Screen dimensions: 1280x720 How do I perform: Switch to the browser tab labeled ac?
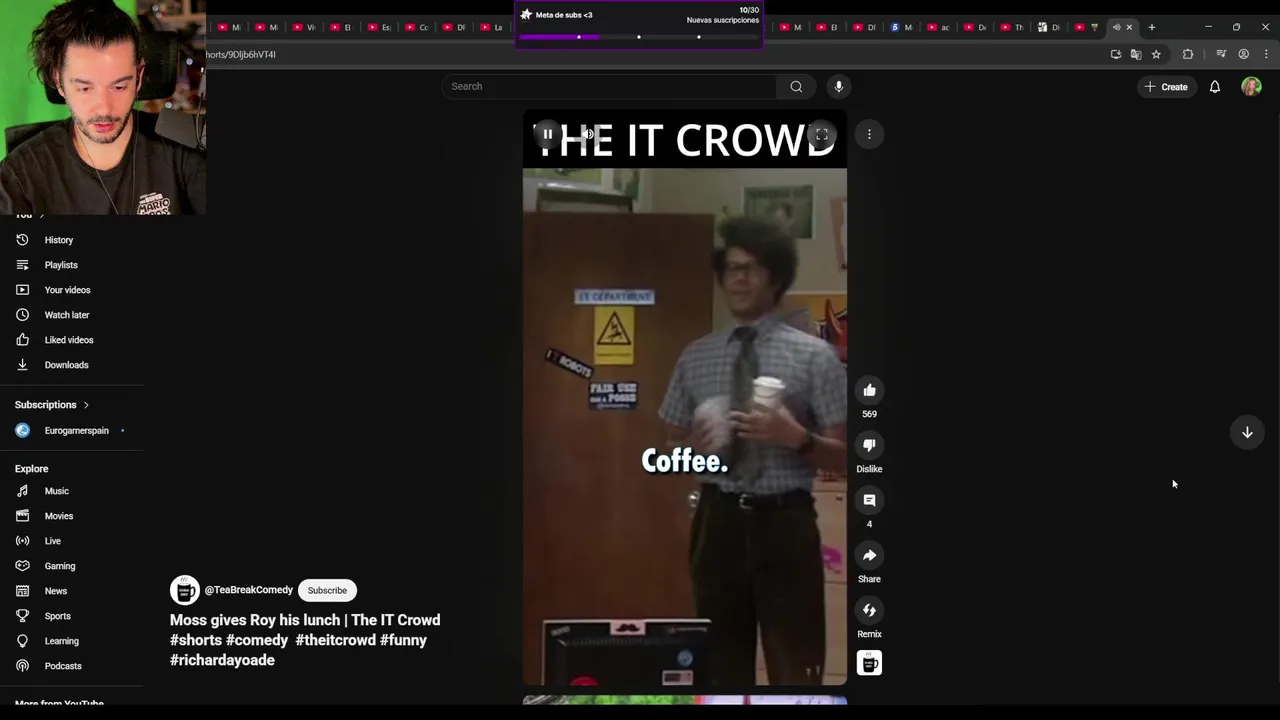939,27
